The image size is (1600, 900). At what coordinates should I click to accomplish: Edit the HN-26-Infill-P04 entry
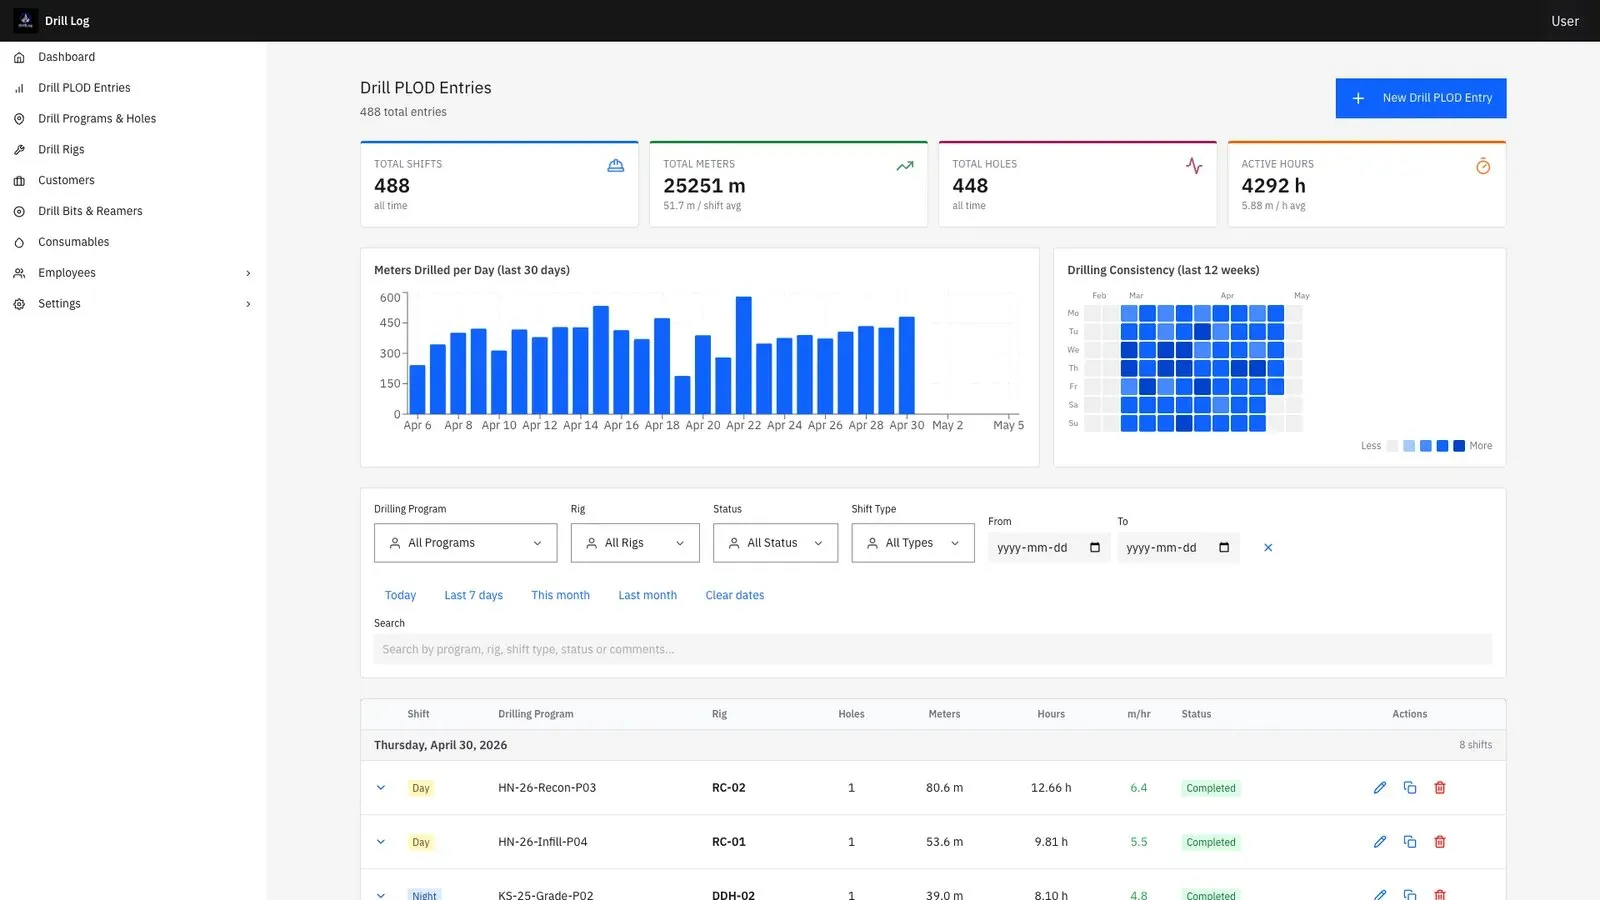click(1380, 842)
